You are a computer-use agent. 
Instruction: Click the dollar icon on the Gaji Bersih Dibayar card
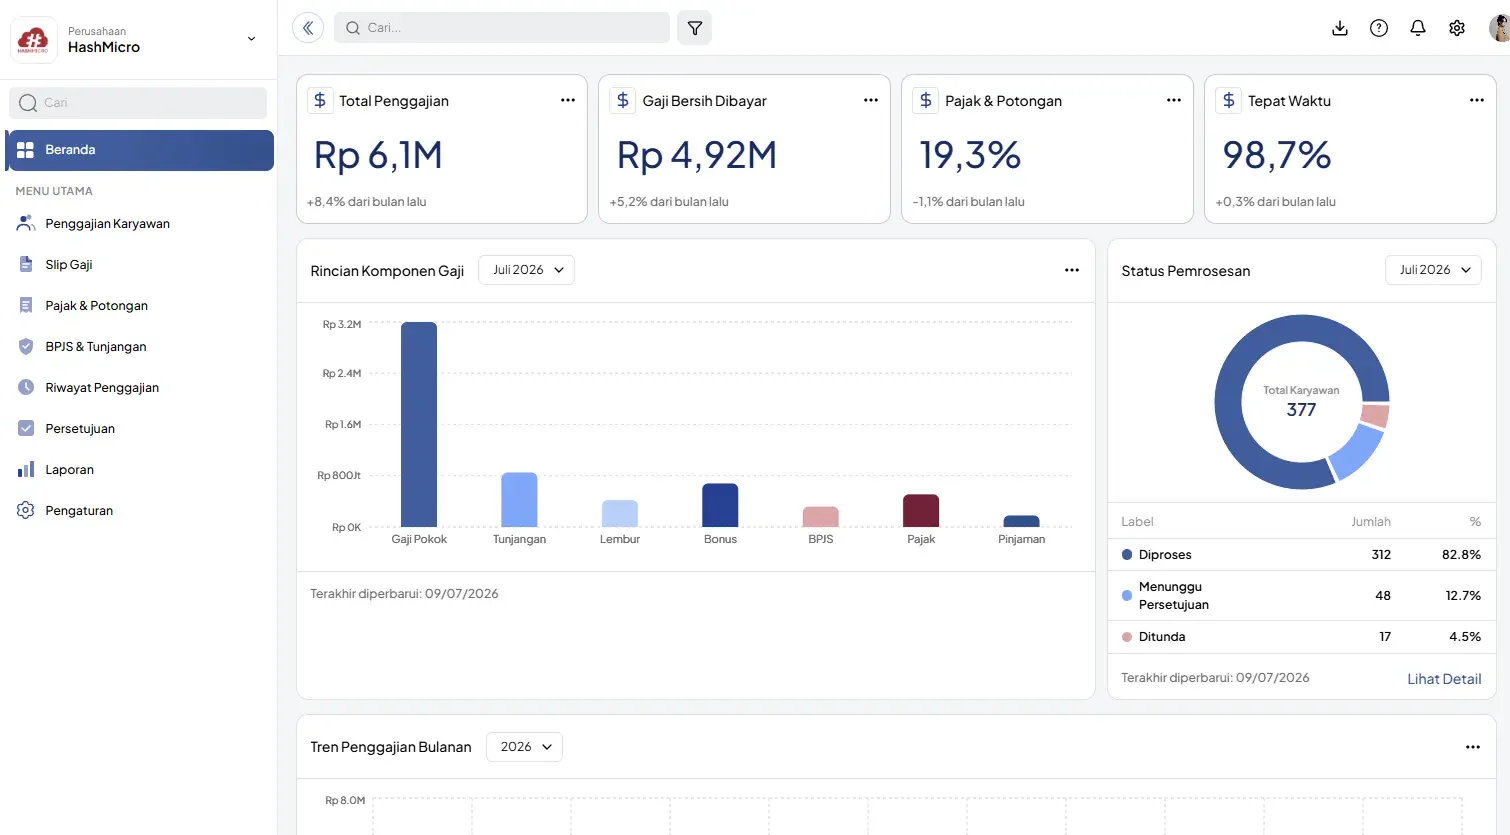[623, 100]
